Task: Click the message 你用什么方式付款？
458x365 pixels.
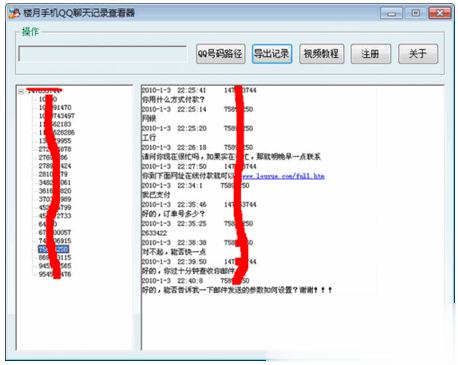Action: click(173, 99)
